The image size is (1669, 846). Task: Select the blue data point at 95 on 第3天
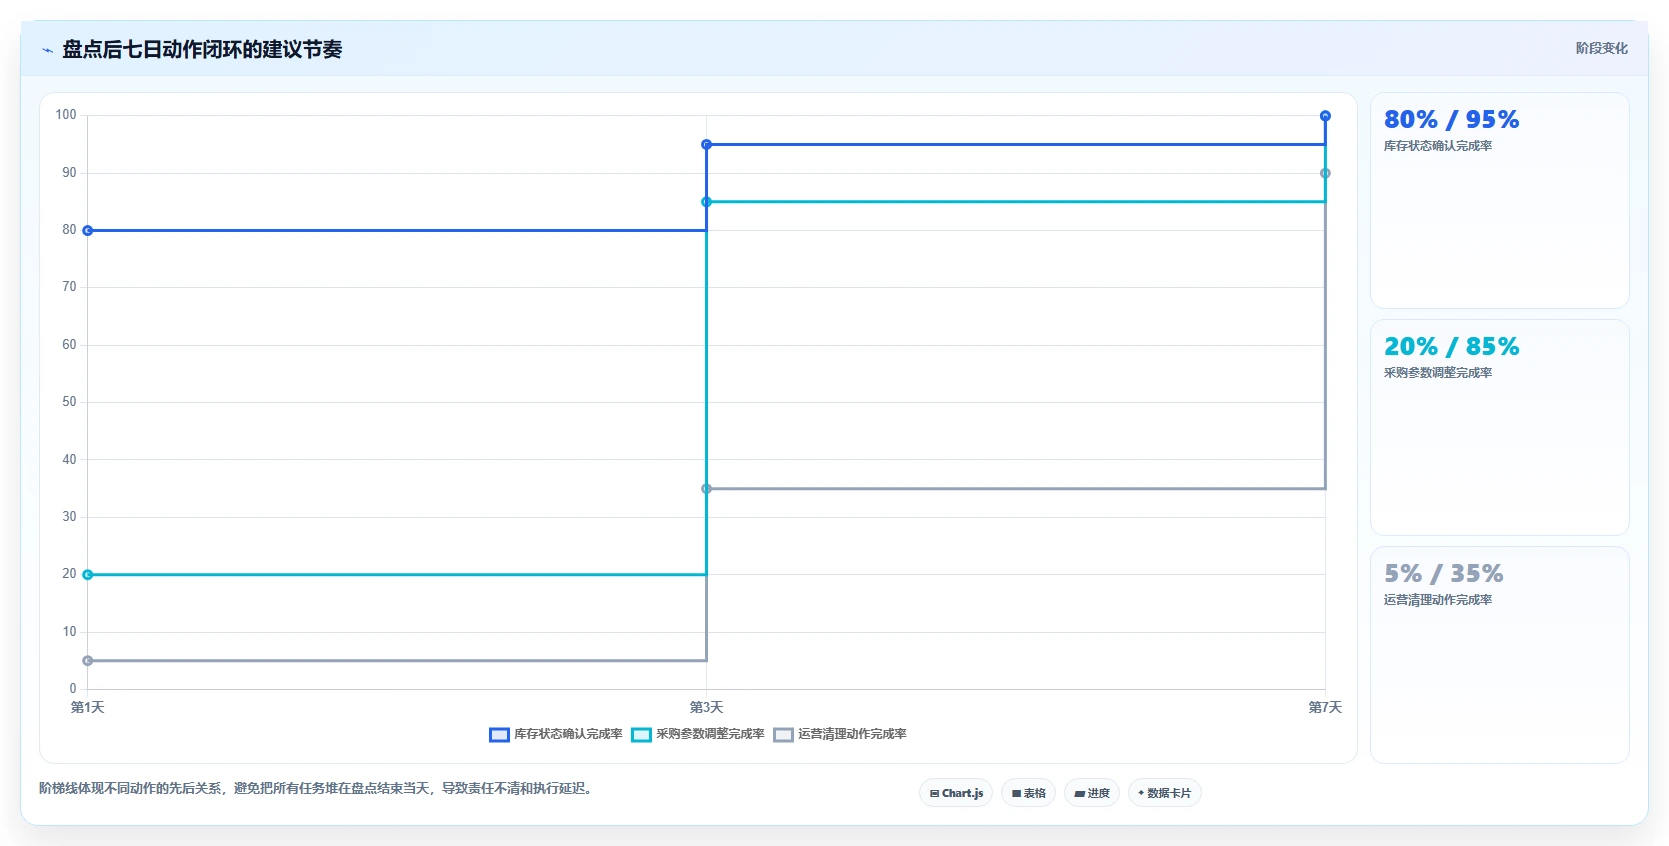(x=707, y=145)
